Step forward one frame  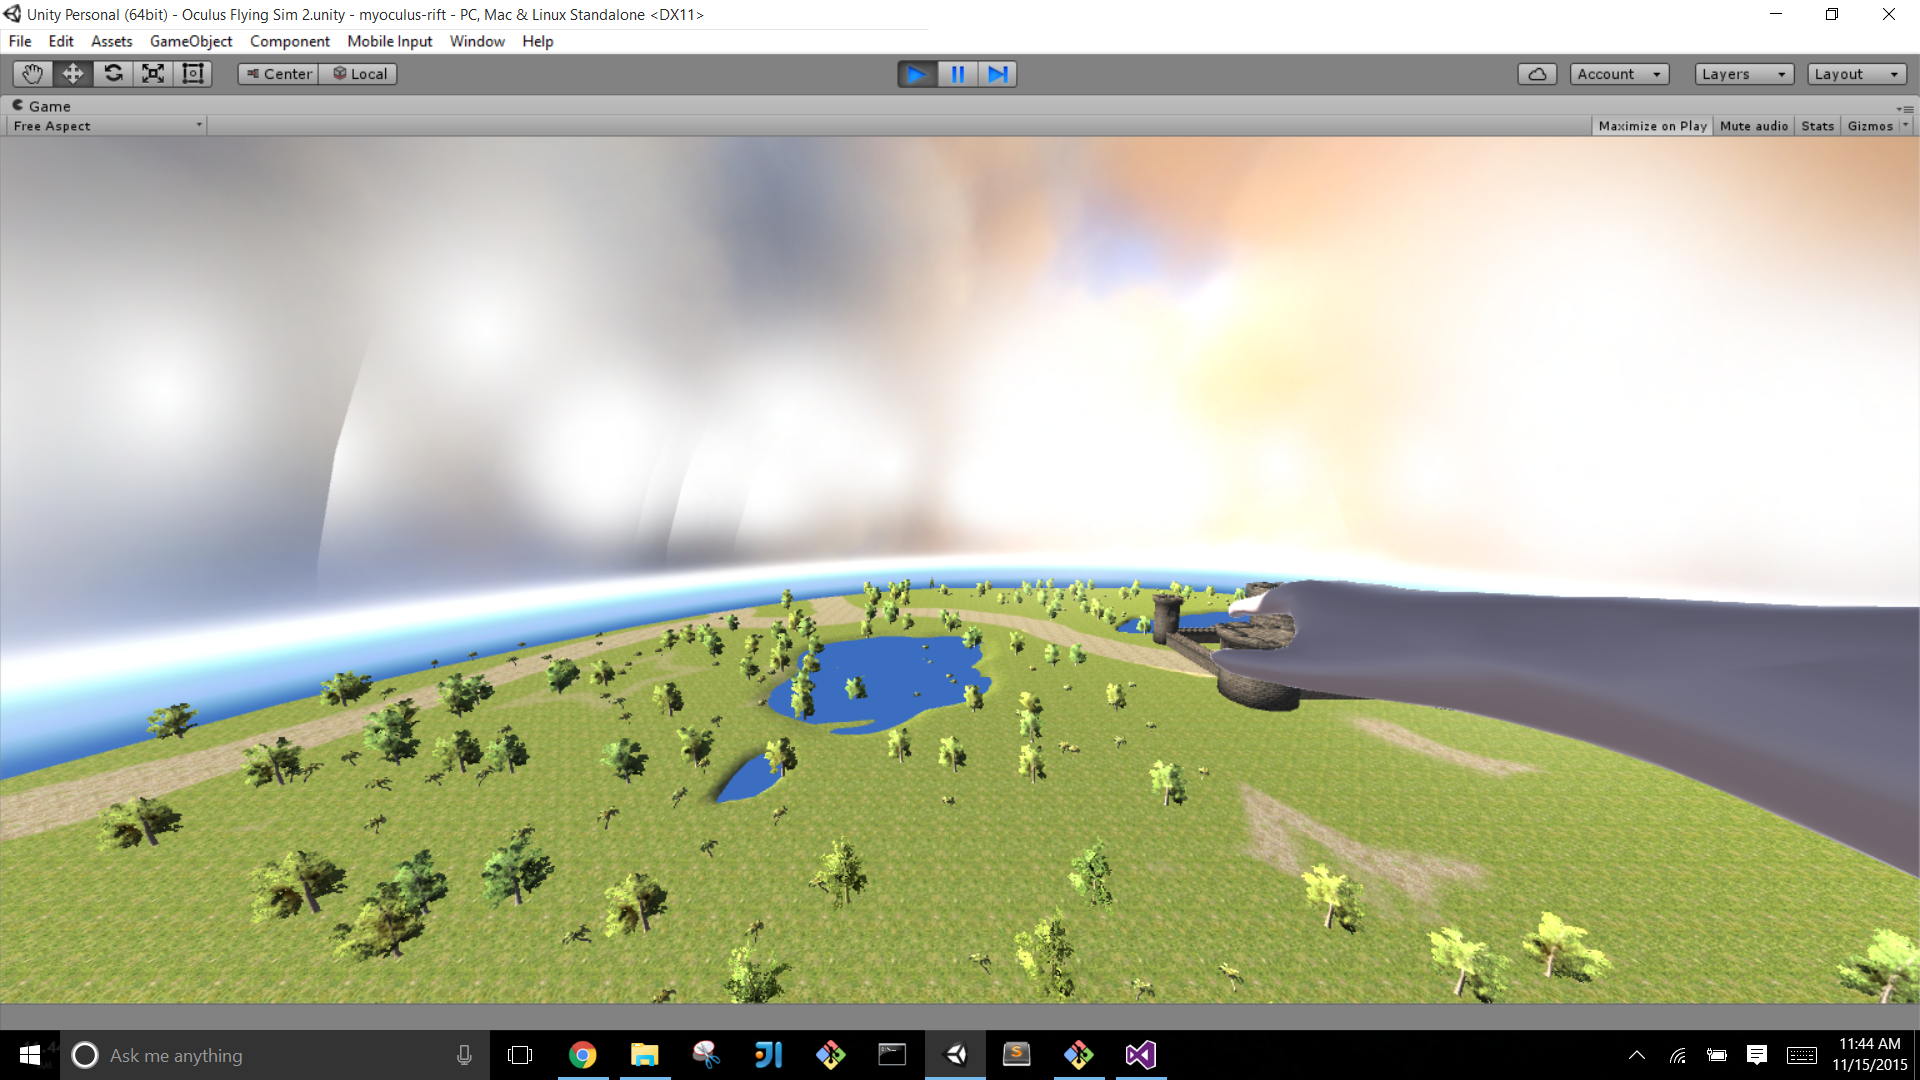pyautogui.click(x=997, y=74)
